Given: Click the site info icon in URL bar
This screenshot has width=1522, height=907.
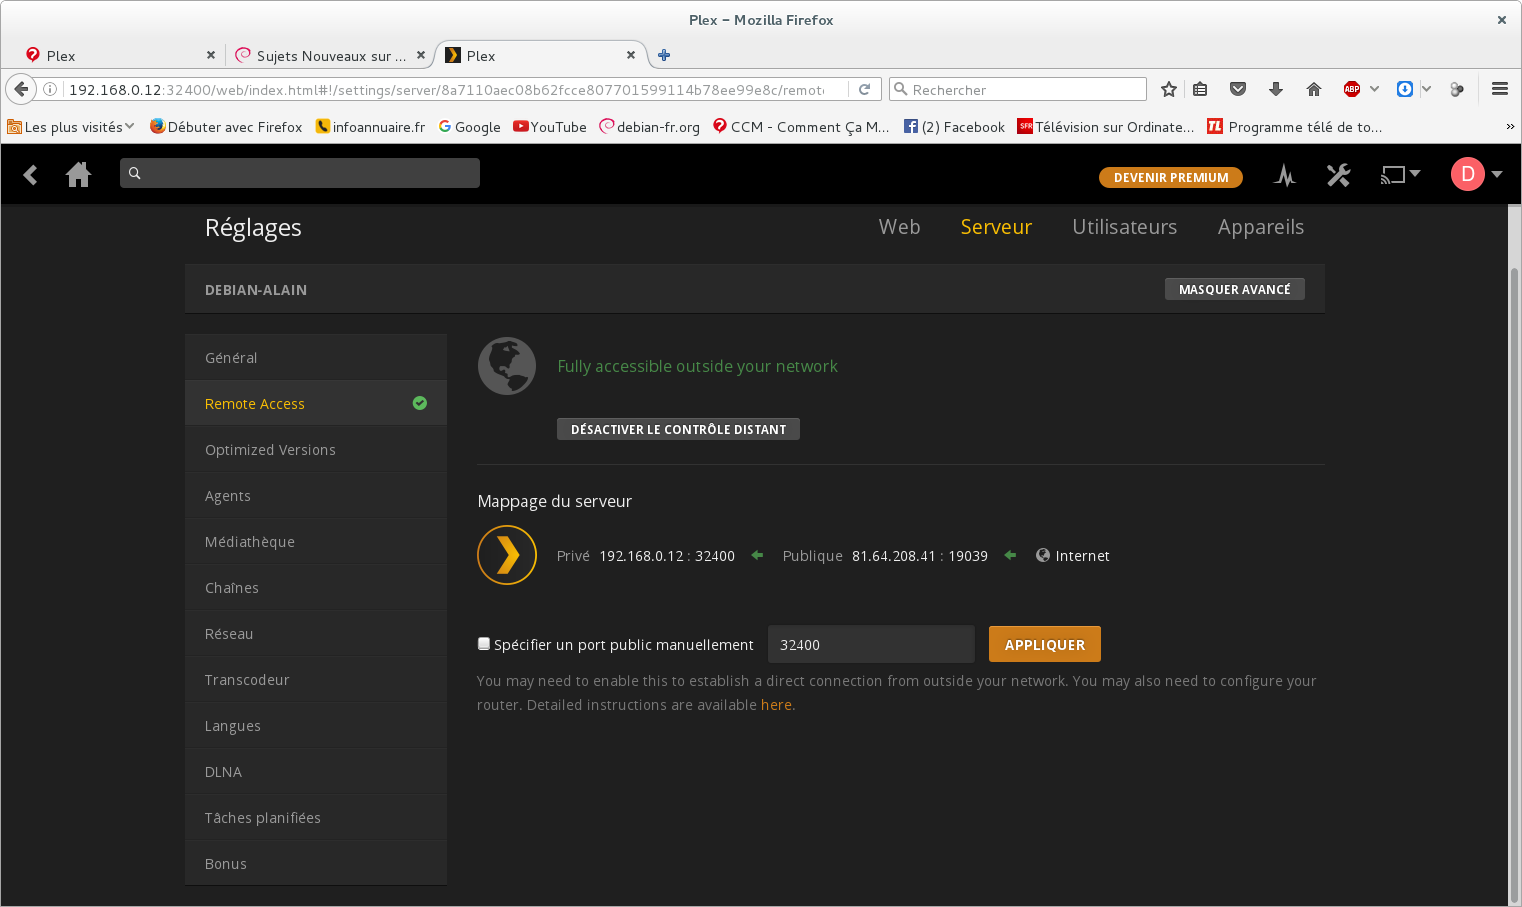Looking at the screenshot, I should tap(49, 89).
